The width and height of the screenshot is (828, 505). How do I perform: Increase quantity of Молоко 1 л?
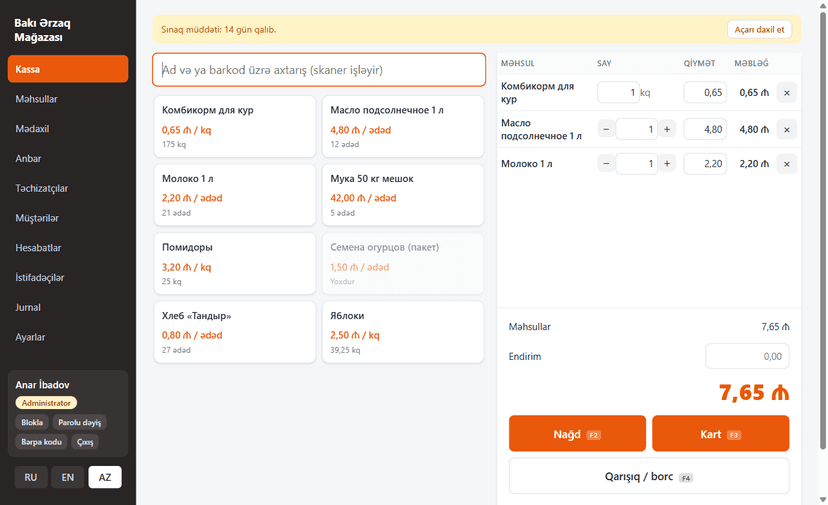coord(667,164)
